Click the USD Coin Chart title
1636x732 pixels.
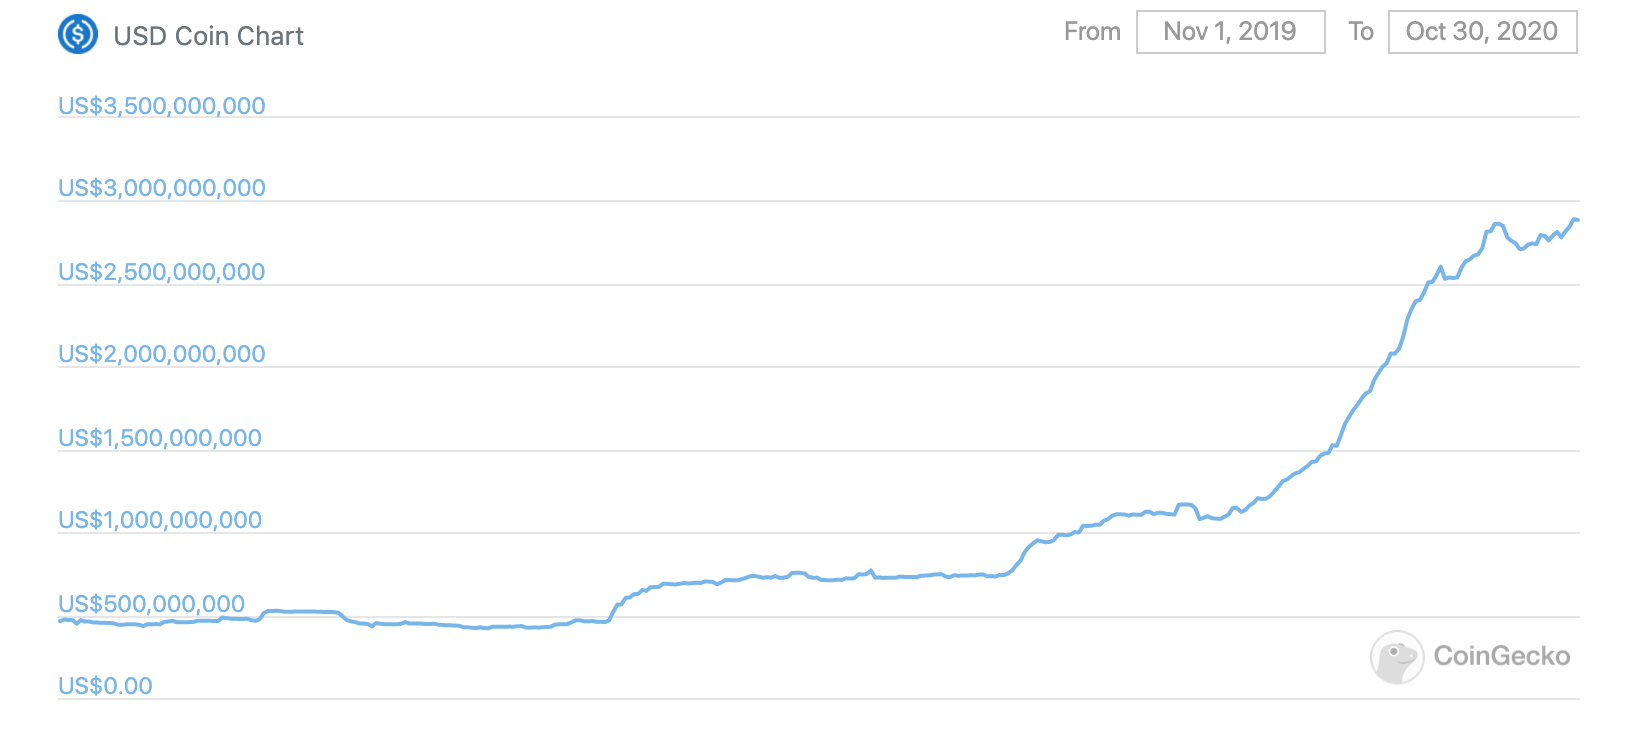pos(208,36)
